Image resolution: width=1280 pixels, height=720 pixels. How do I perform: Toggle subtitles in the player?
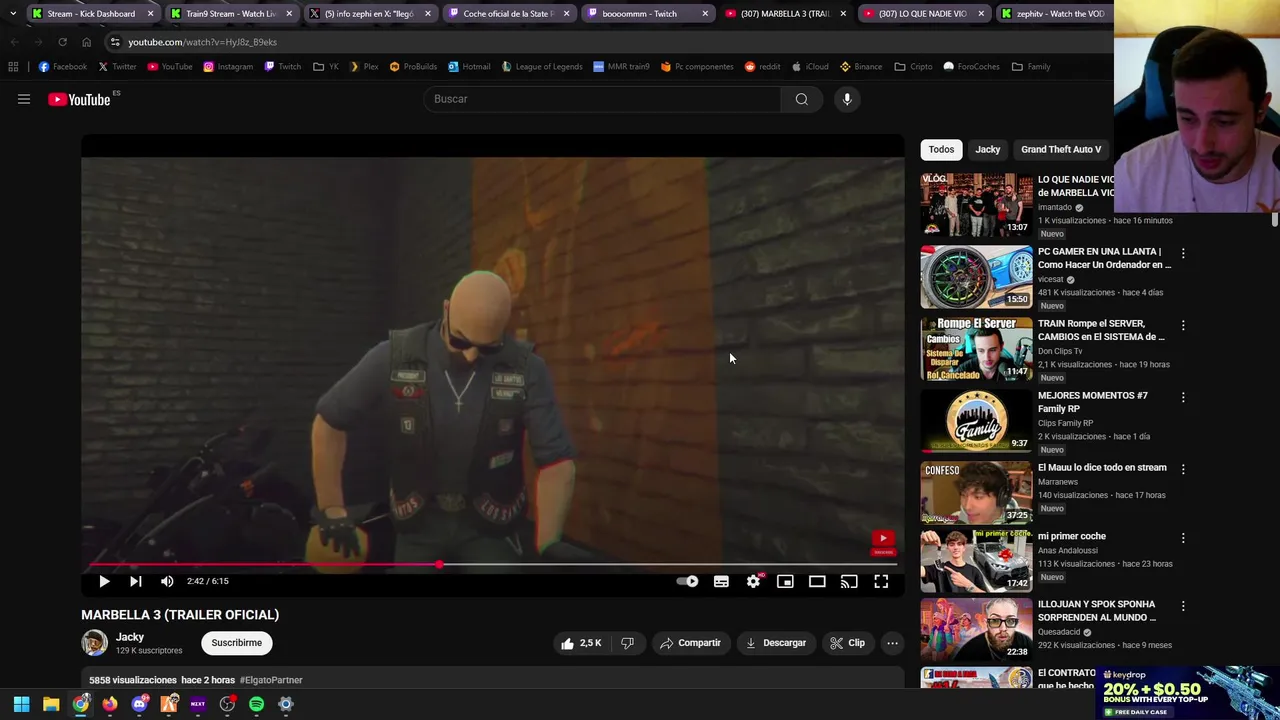(721, 581)
